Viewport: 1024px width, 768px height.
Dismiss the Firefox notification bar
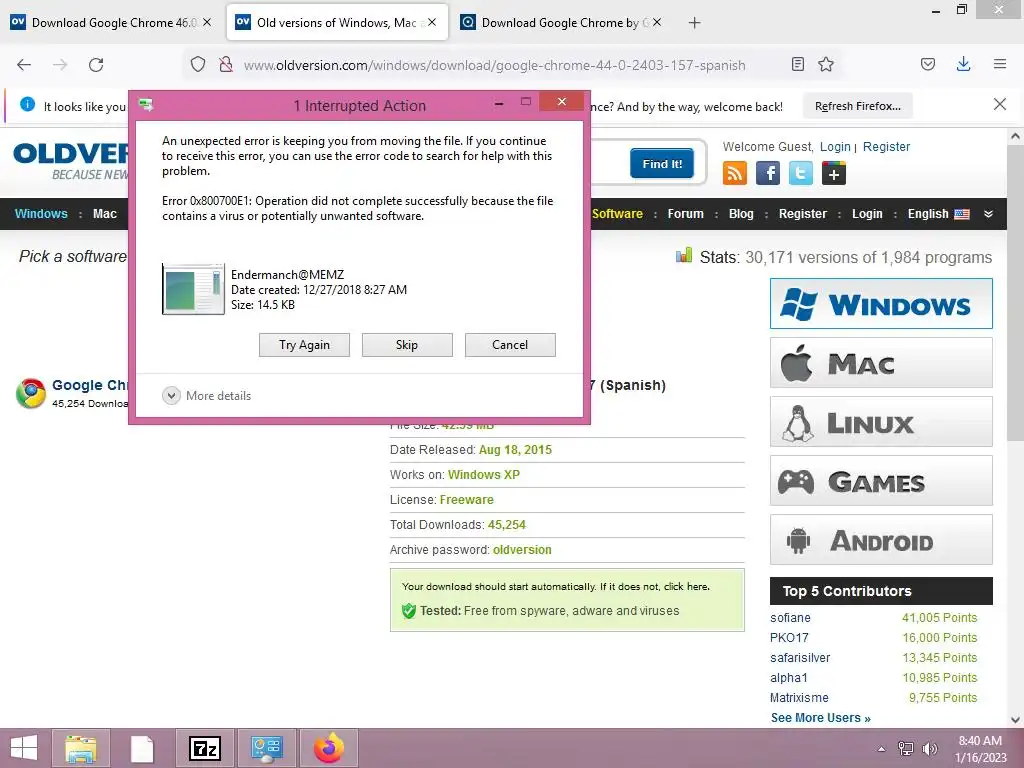click(x=1000, y=104)
